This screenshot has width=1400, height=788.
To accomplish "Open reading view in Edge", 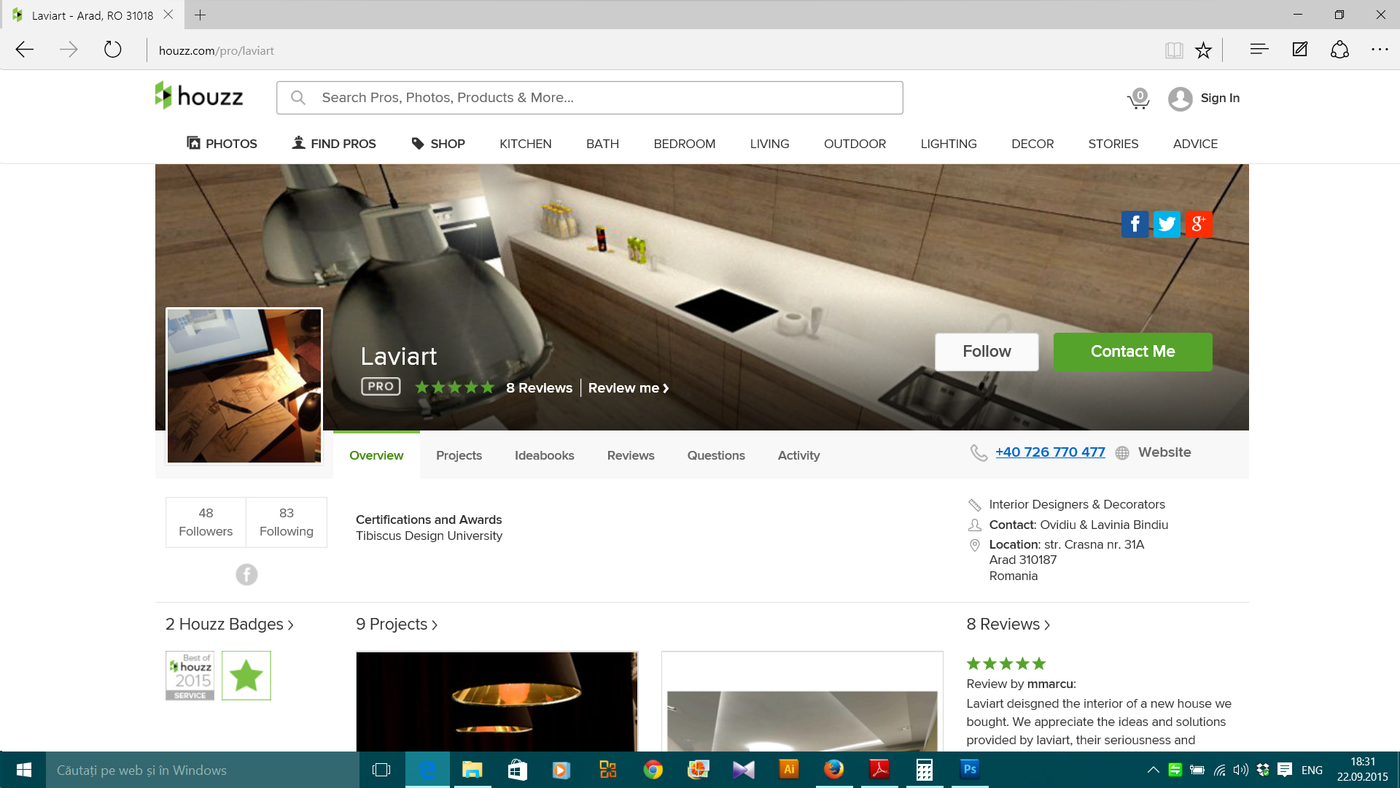I will [1174, 50].
